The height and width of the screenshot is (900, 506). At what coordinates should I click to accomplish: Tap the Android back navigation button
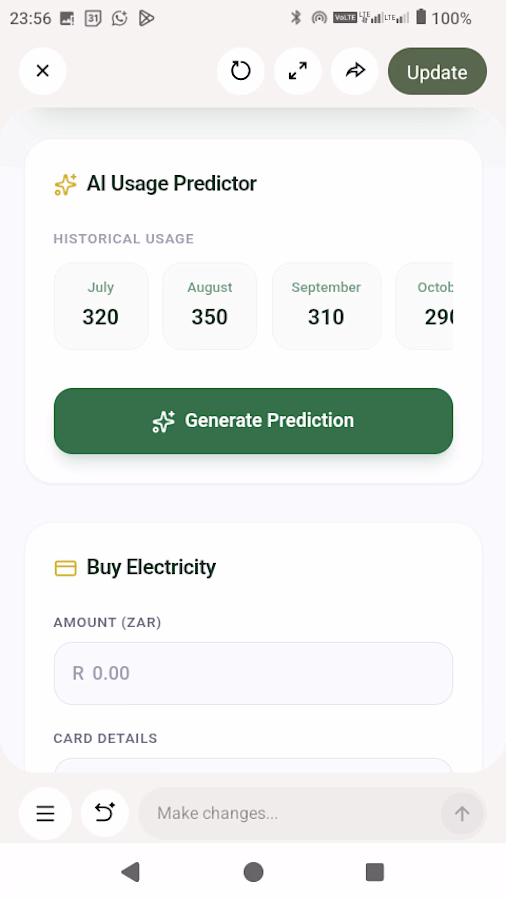point(131,872)
